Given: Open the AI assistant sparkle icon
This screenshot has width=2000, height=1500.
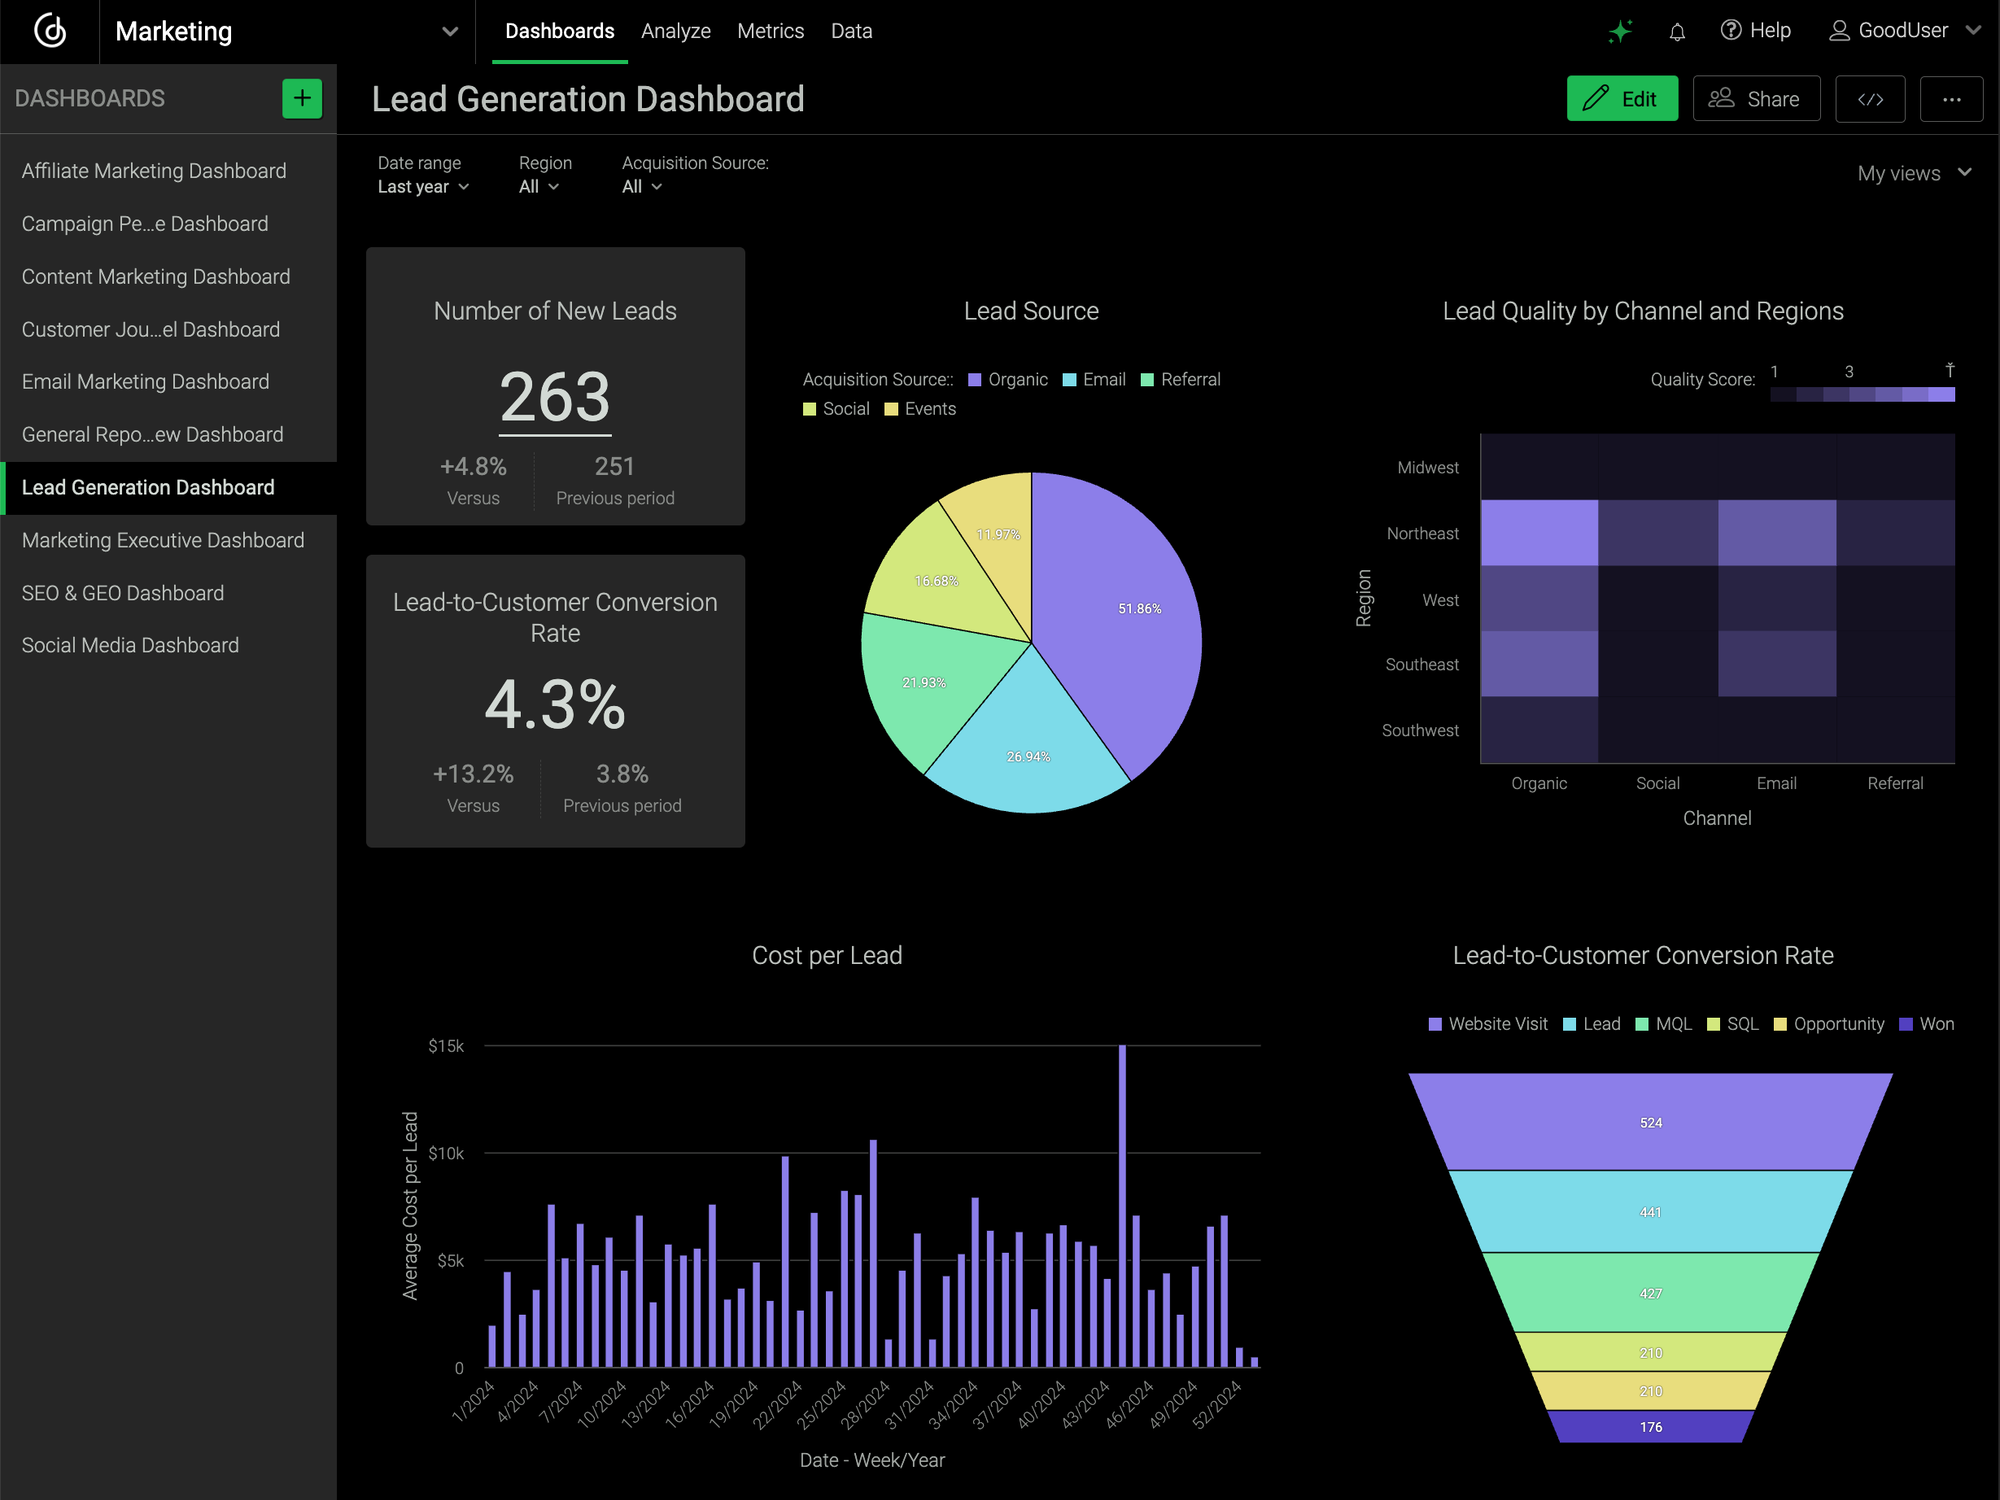Looking at the screenshot, I should (1620, 30).
